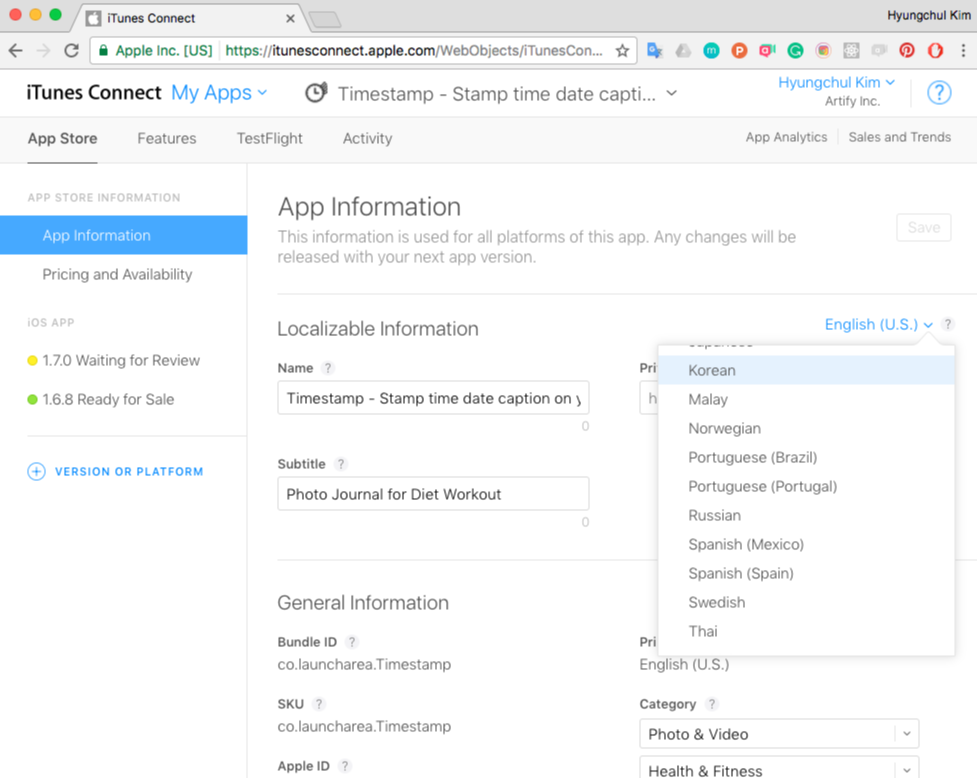Choose Russian from language list

coord(806,516)
